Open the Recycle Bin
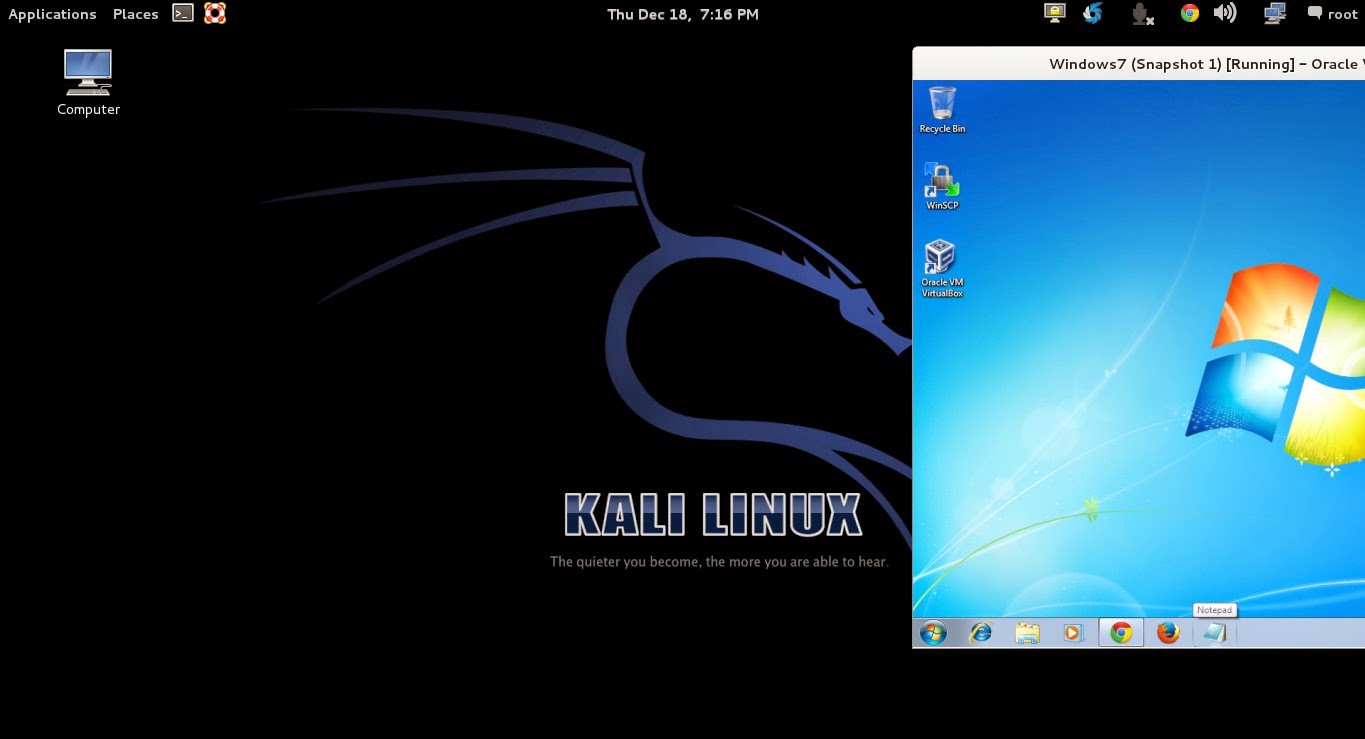Screen dimensions: 1365x739 coord(941,103)
